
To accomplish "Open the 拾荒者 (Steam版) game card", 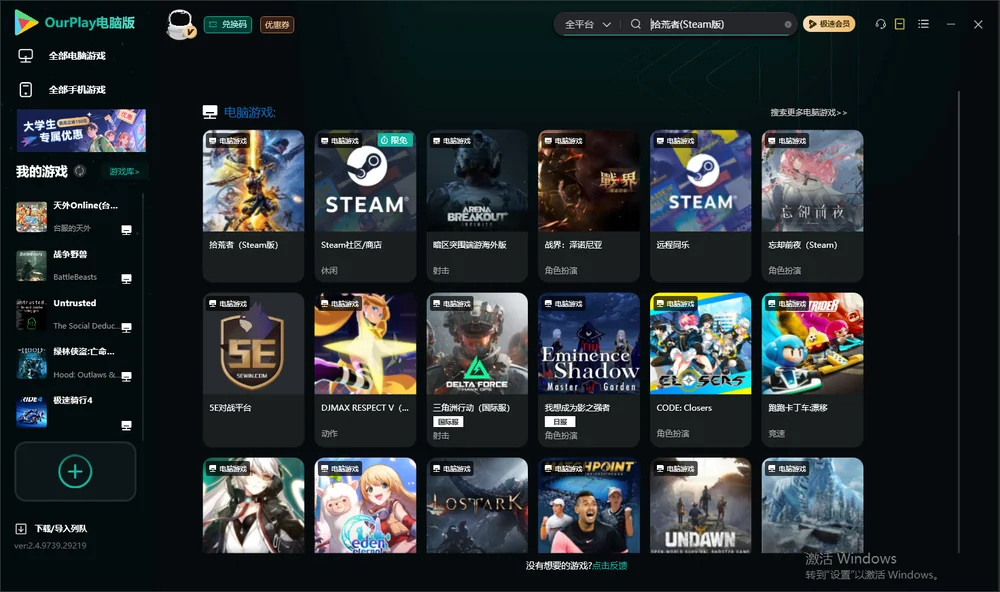I will 253,205.
